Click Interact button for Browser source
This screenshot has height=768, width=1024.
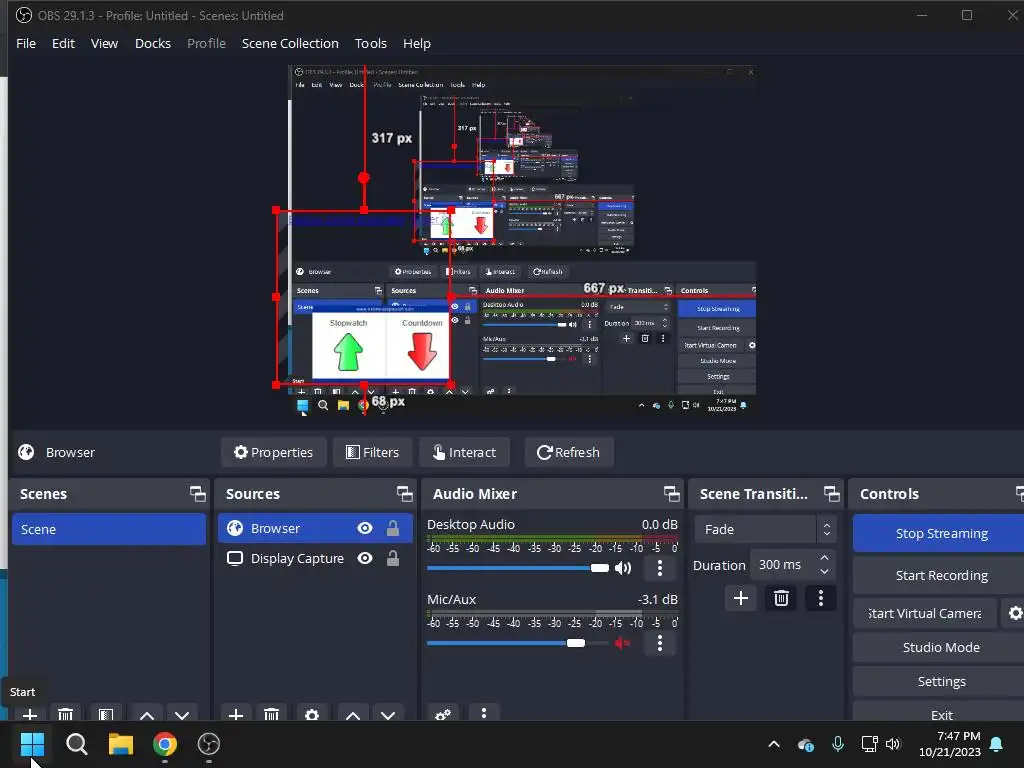(464, 452)
